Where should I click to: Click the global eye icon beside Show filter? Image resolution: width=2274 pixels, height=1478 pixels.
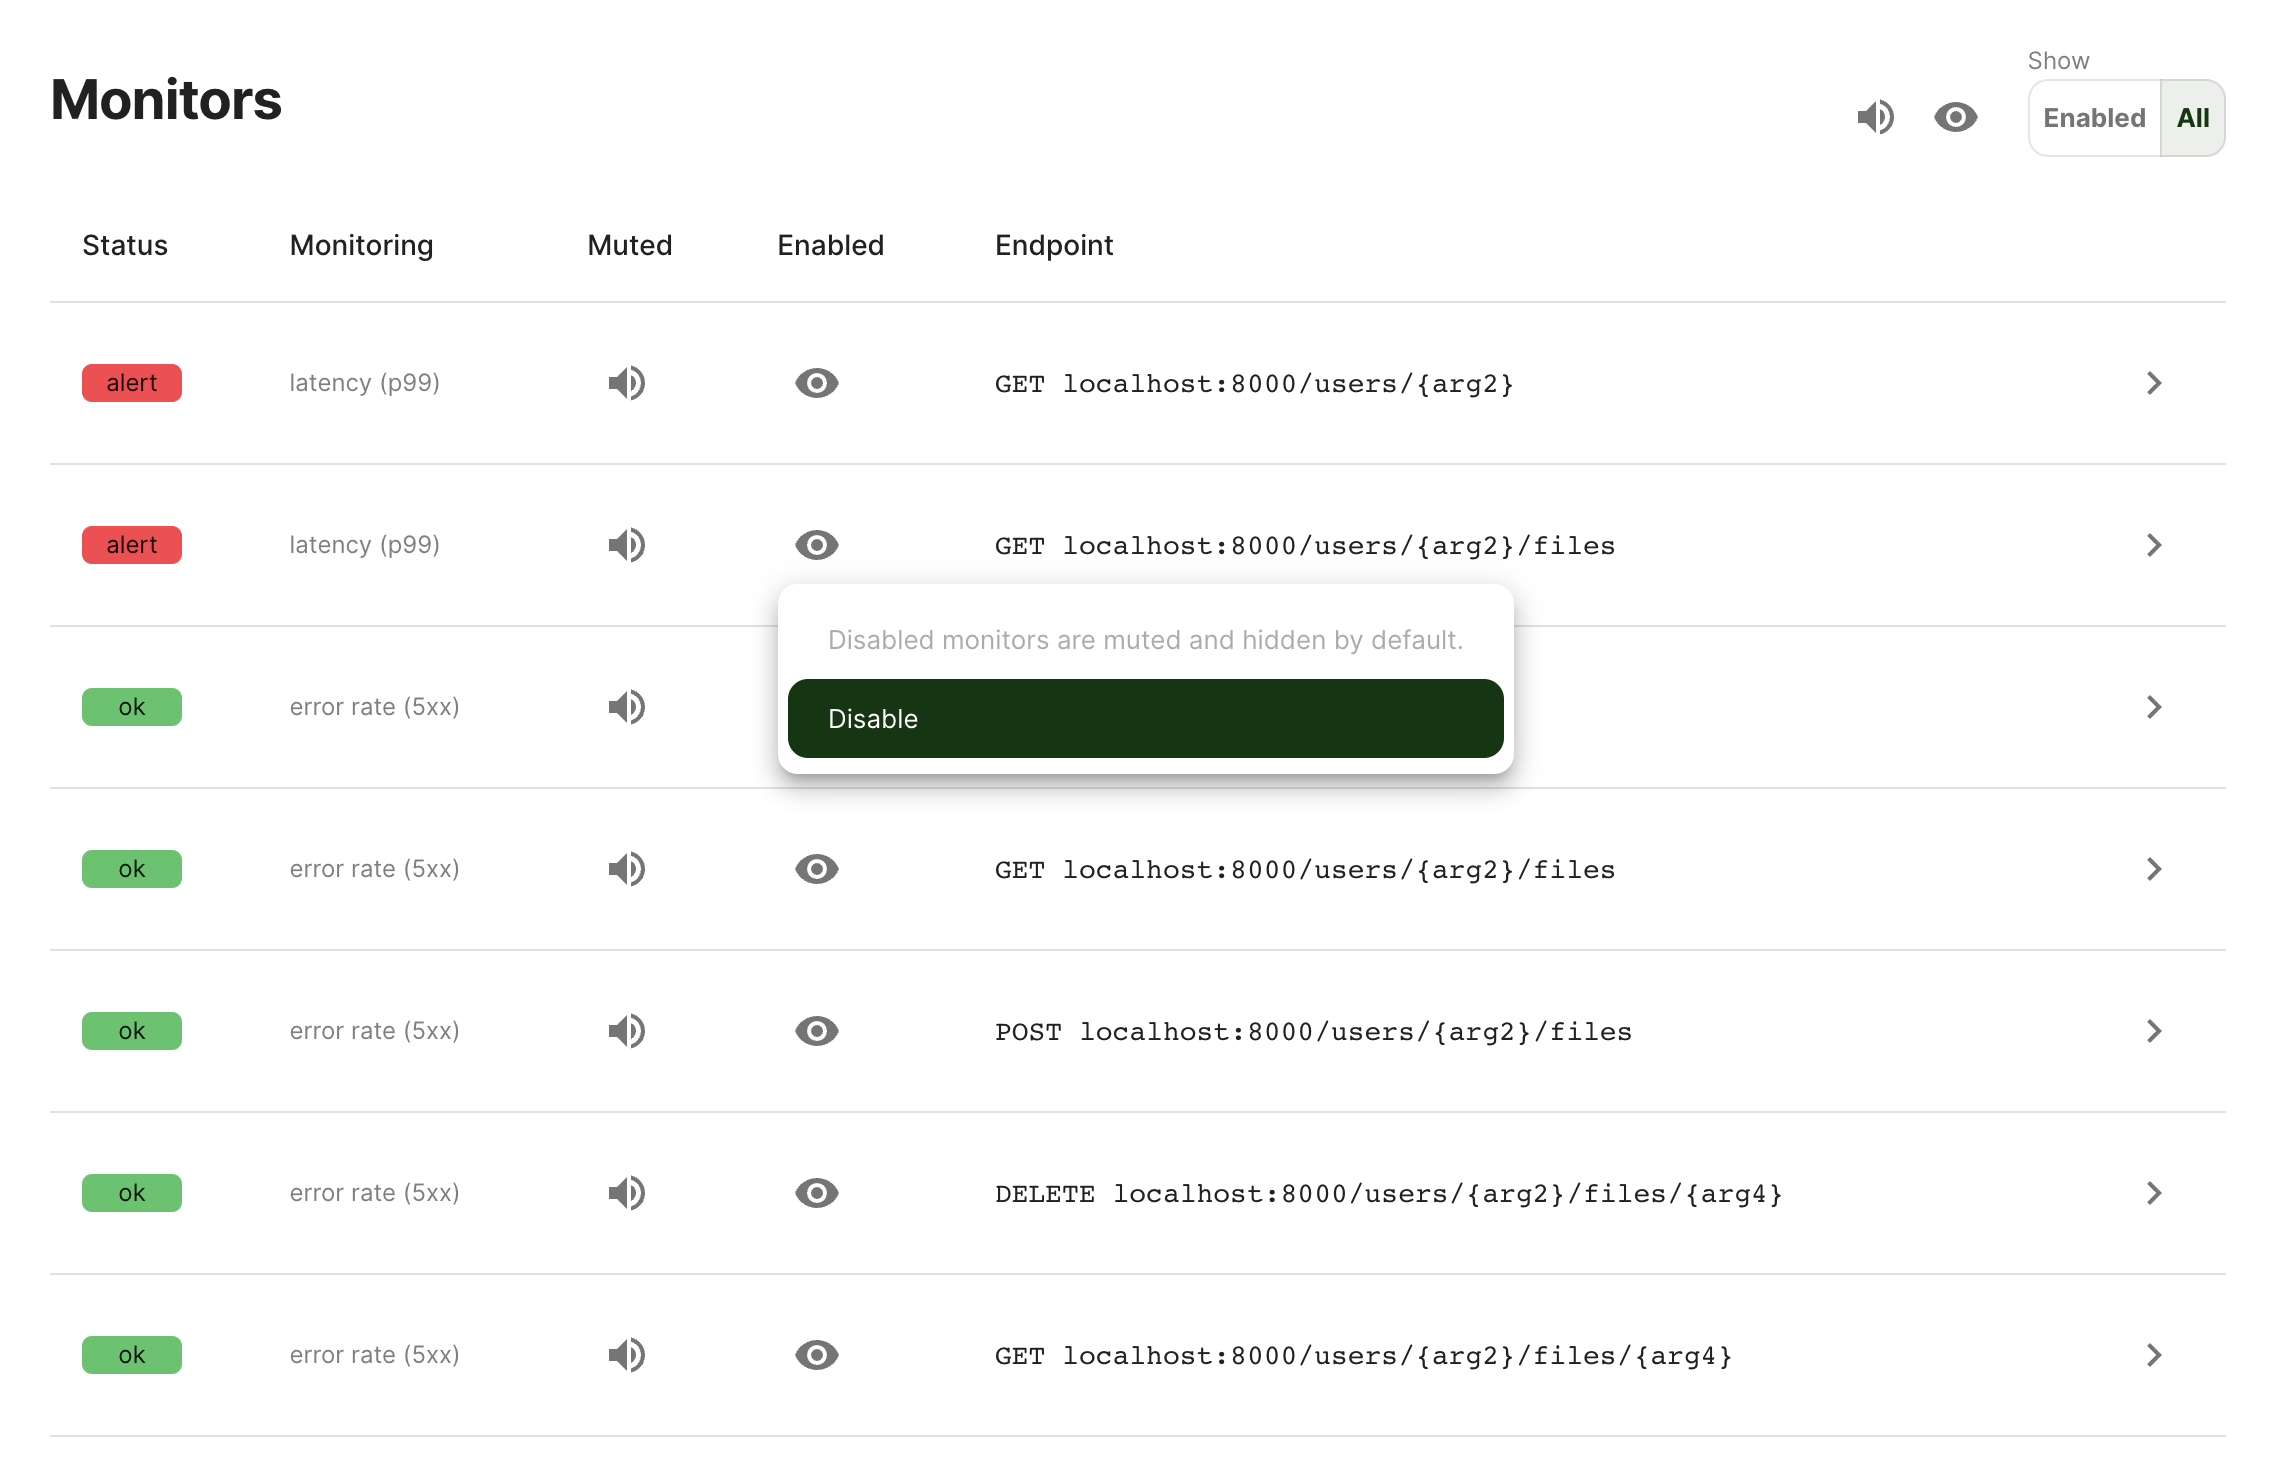pos(1955,117)
